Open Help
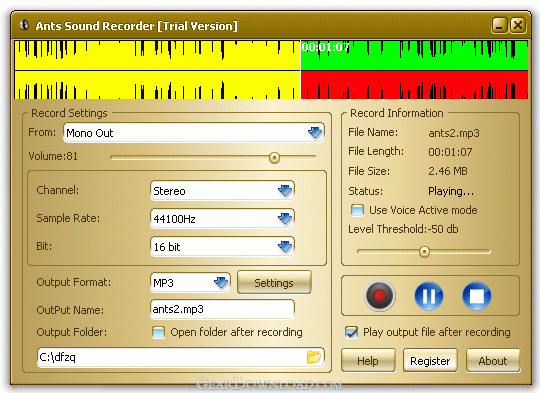The height and width of the screenshot is (393, 540). pos(368,361)
